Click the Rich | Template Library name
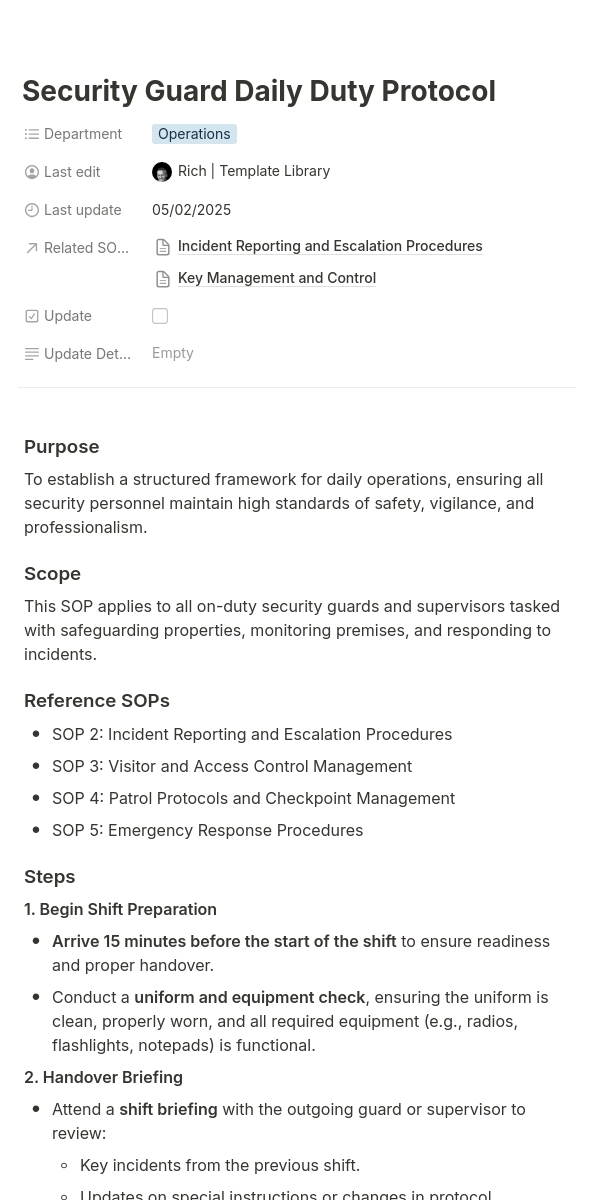The width and height of the screenshot is (600, 1200). [254, 171]
